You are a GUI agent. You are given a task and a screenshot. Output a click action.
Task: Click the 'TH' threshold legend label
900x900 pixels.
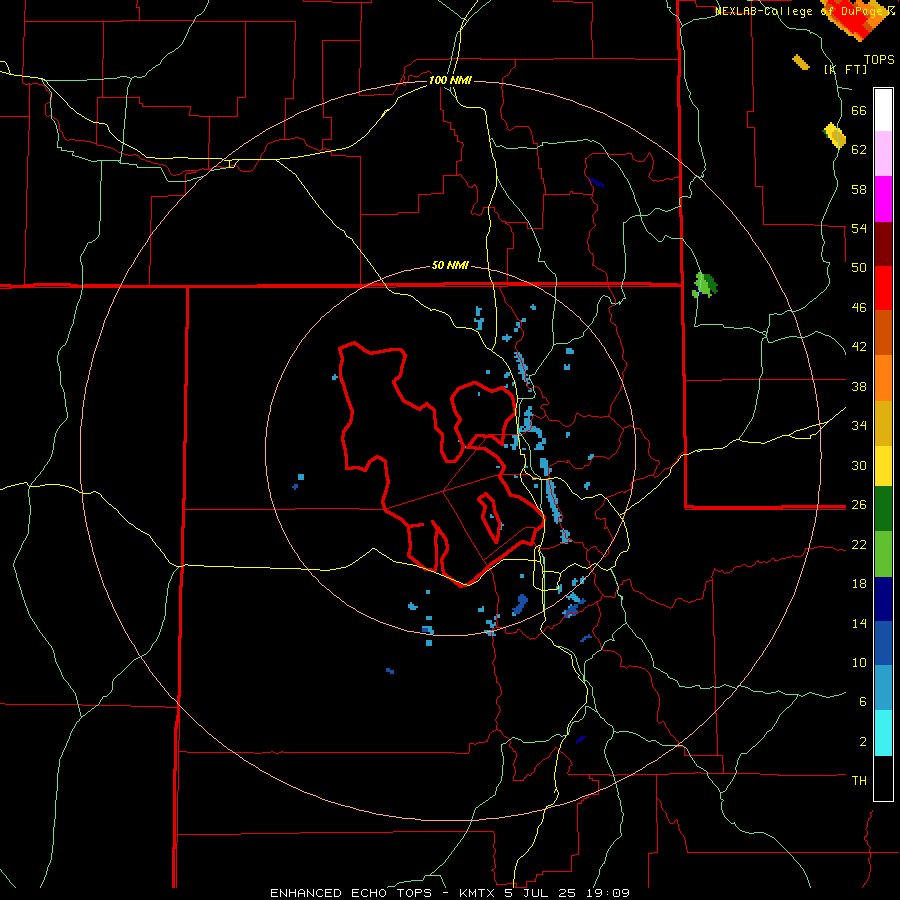click(x=859, y=781)
